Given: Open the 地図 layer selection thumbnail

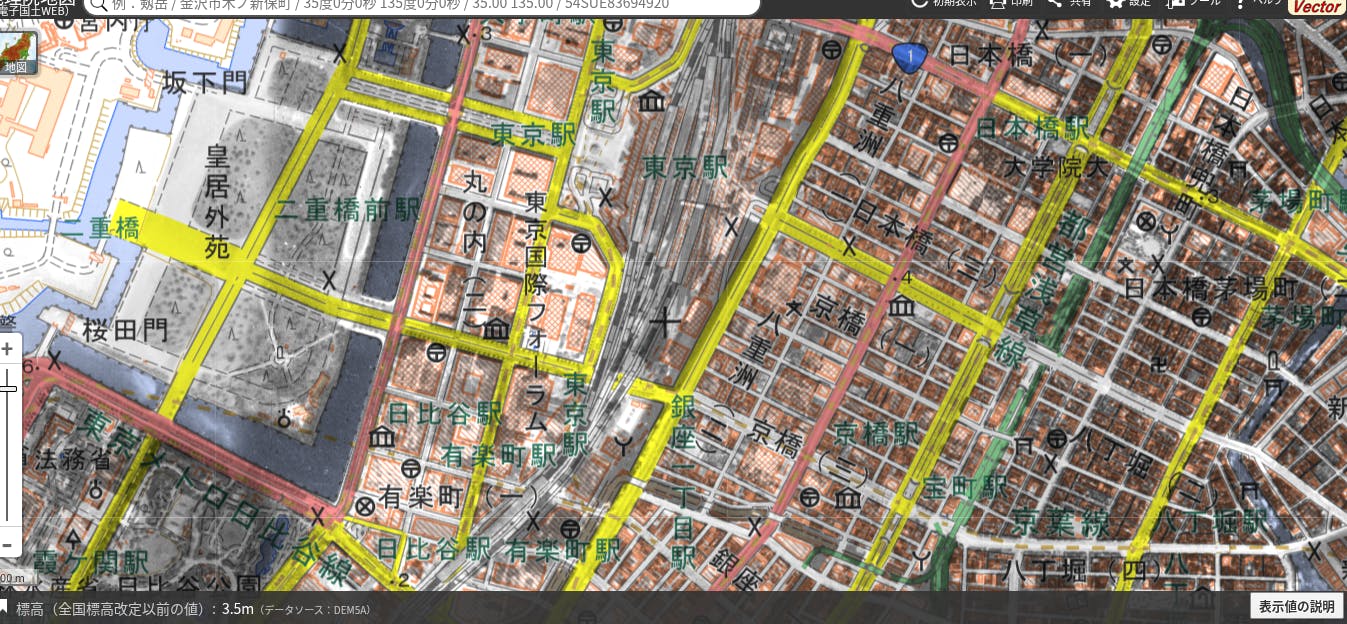Looking at the screenshot, I should 18,53.
